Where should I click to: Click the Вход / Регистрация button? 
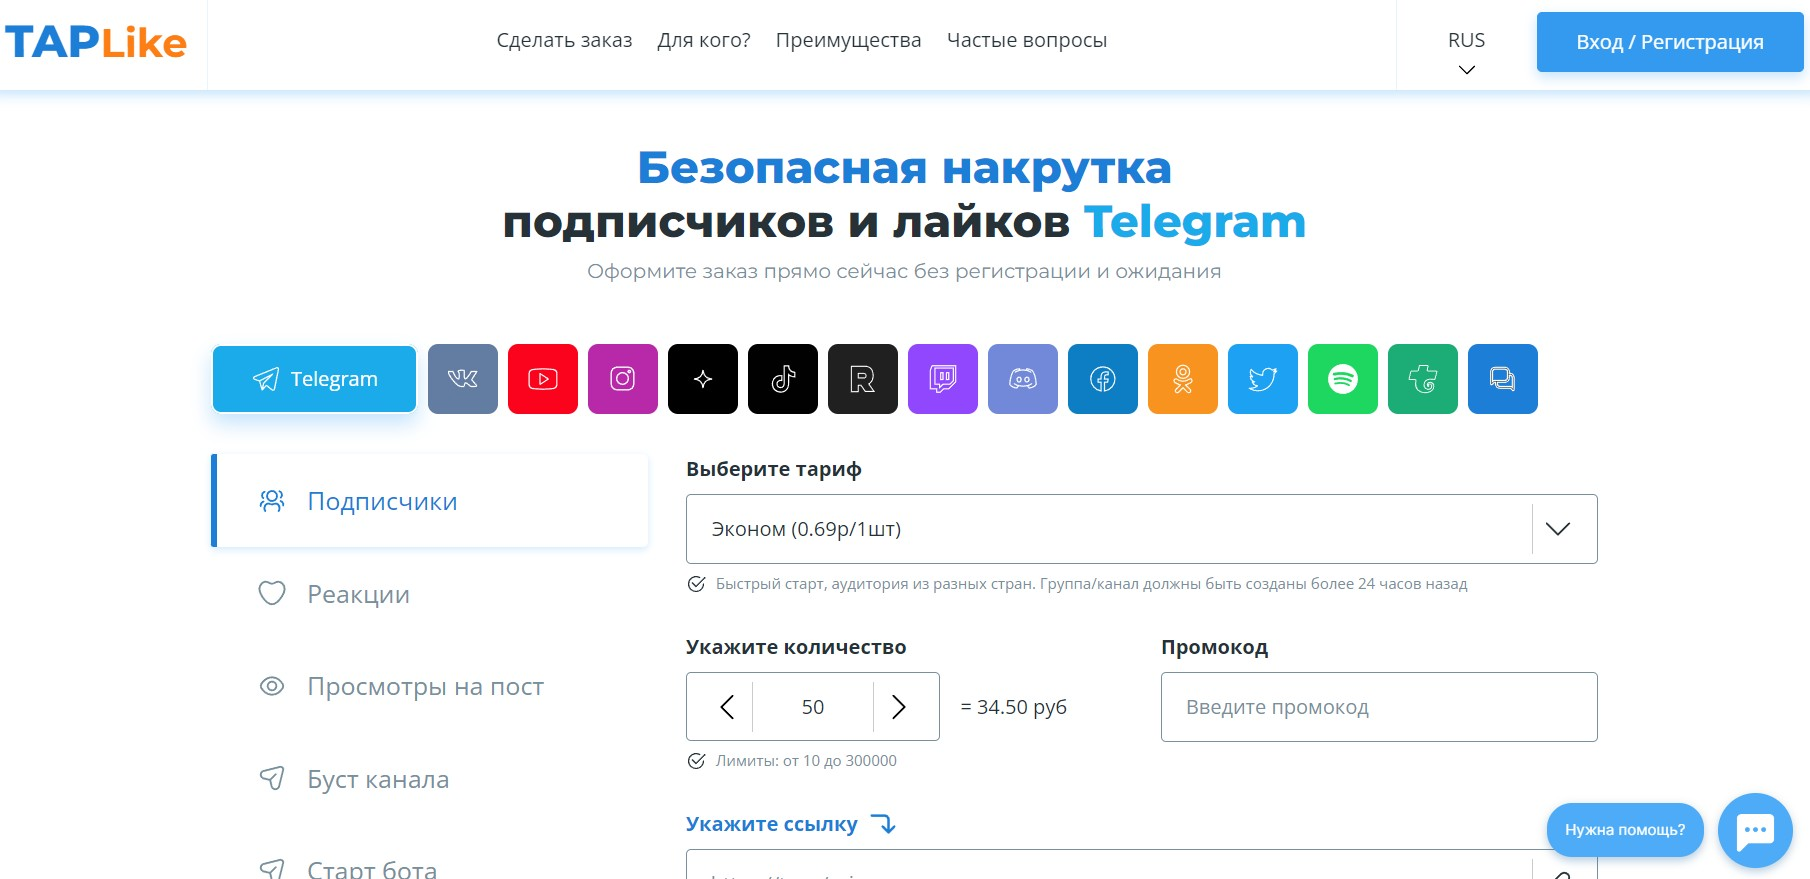[x=1670, y=42]
